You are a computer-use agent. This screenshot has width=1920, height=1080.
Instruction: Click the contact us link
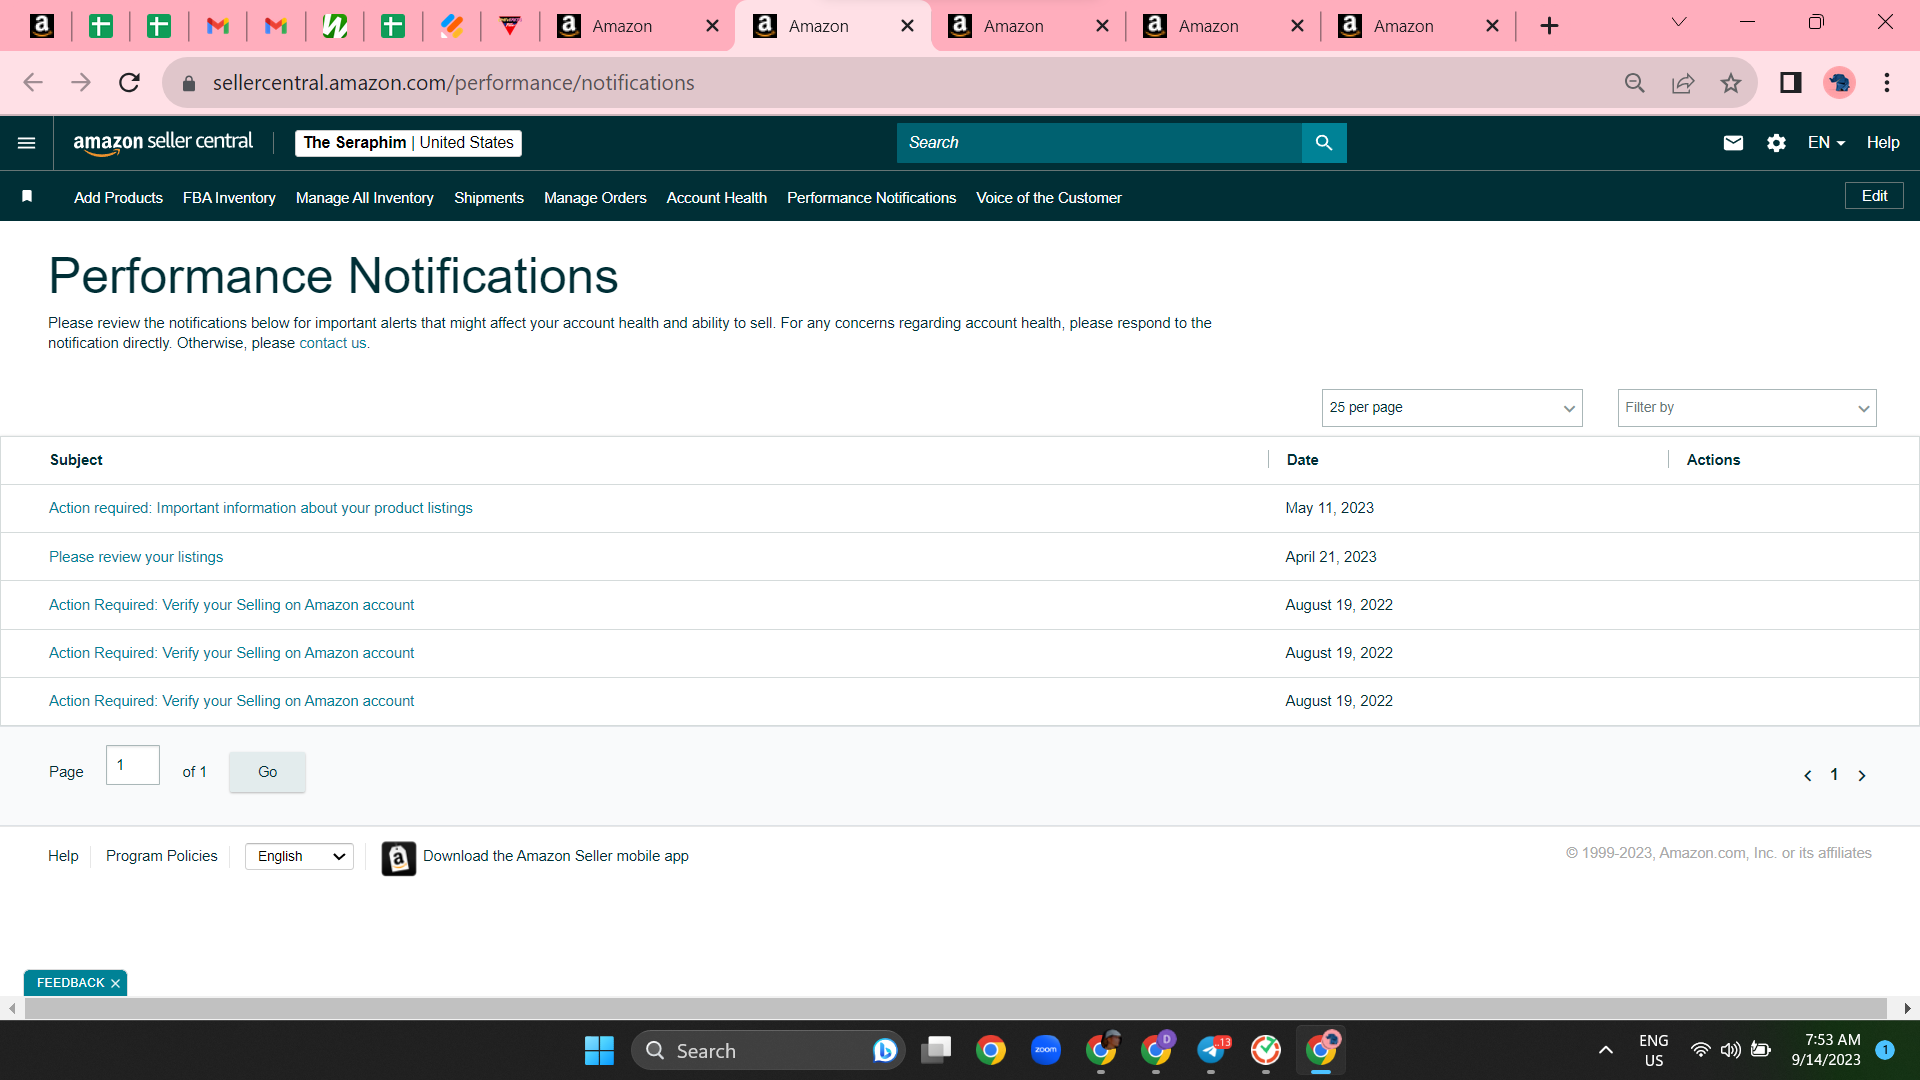click(333, 343)
